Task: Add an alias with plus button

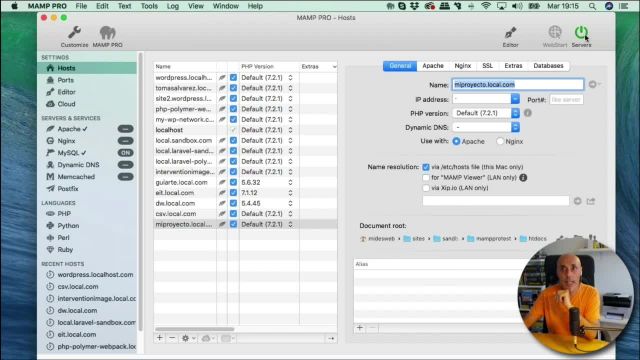Action: pos(360,328)
